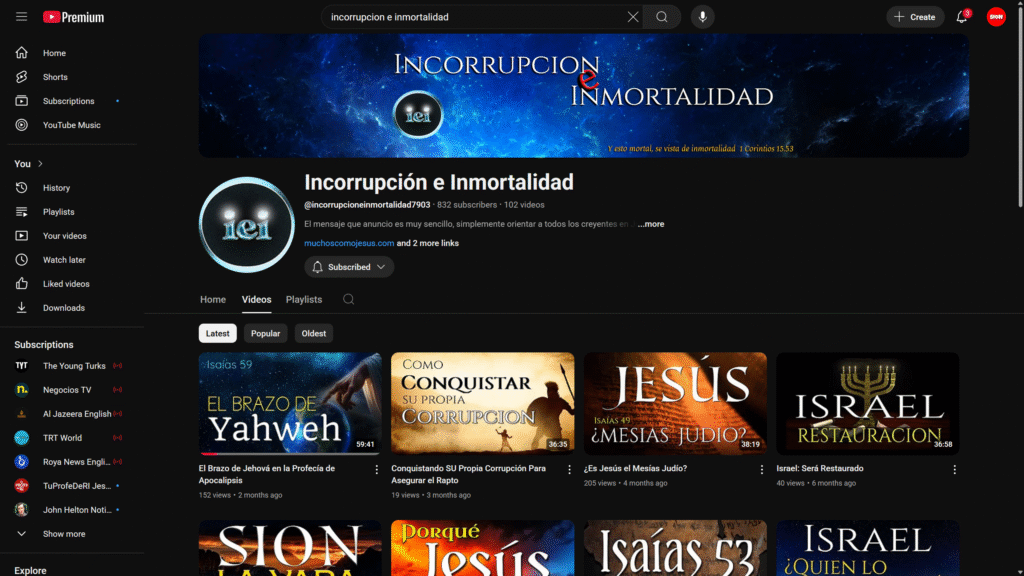Open options for ¿Es Jesús el Mesías Judío?
This screenshot has width=1024, height=576.
coord(761,470)
